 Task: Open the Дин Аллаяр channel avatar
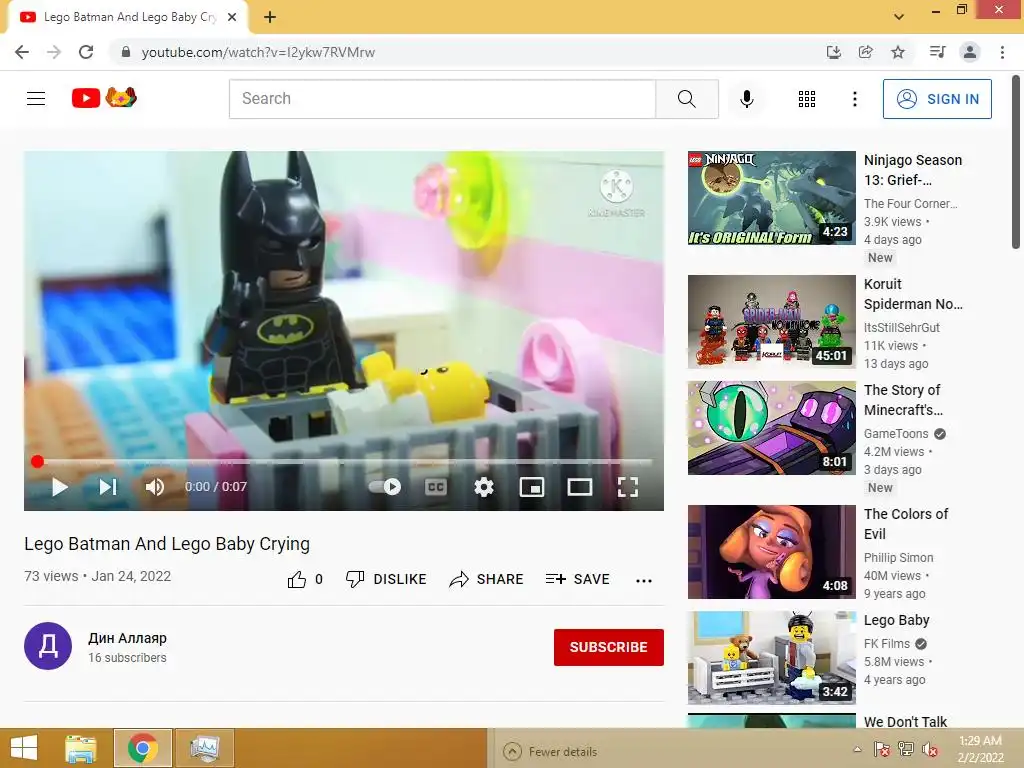48,646
